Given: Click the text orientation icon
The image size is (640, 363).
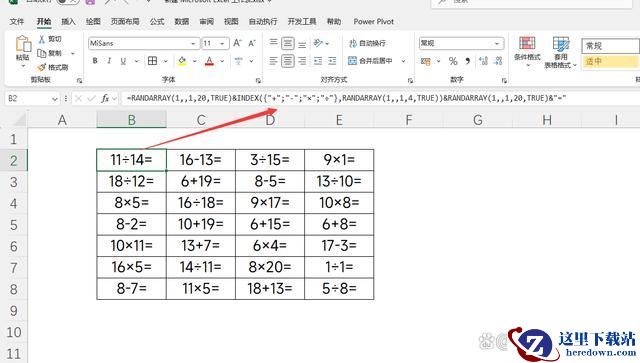Looking at the screenshot, I should click(318, 43).
